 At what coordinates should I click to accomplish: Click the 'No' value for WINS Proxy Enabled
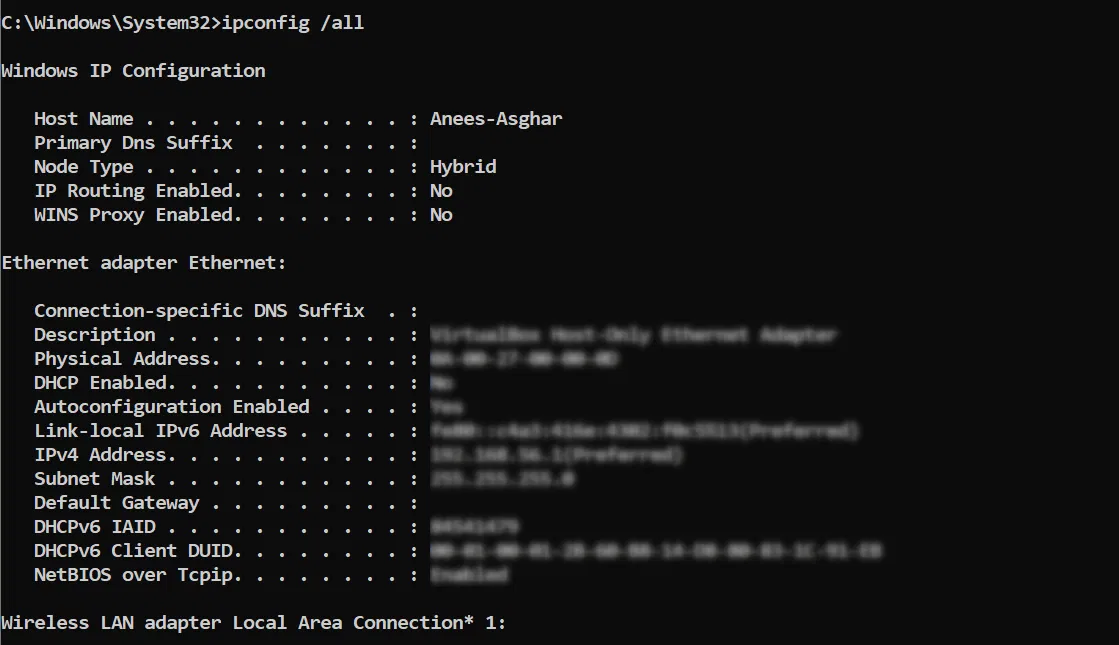[441, 215]
